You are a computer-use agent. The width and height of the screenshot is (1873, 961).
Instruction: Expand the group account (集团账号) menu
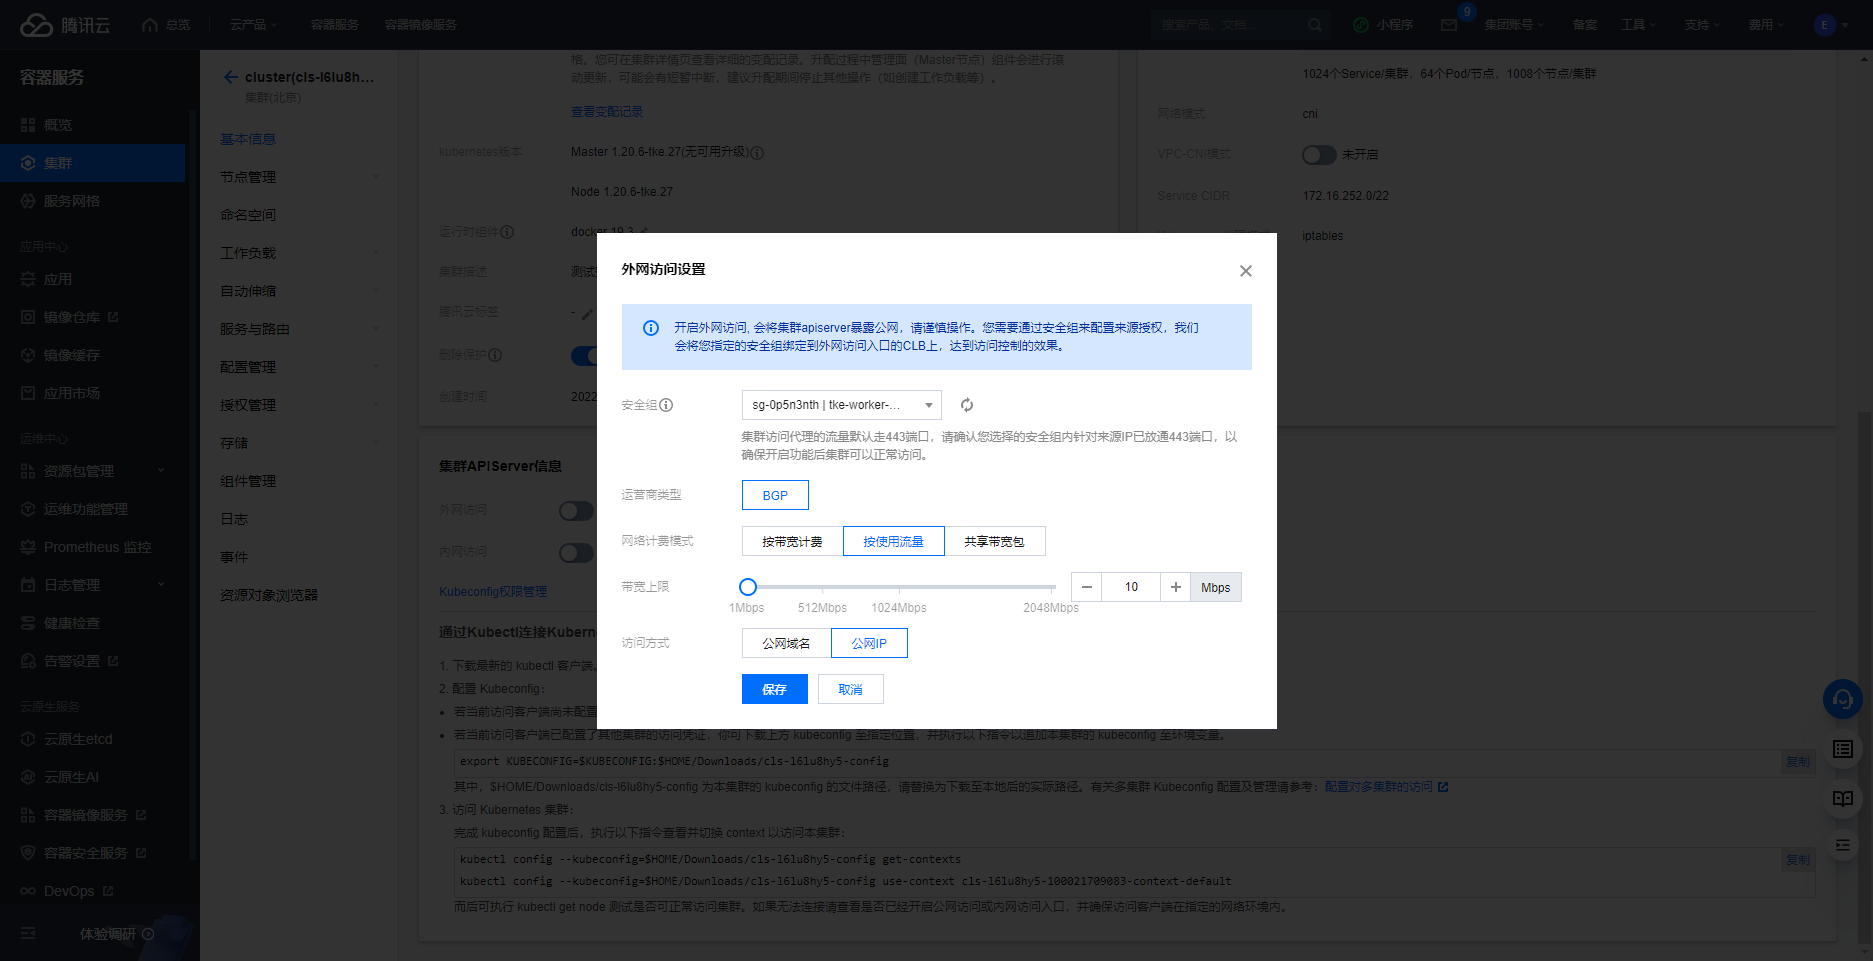[x=1514, y=25]
